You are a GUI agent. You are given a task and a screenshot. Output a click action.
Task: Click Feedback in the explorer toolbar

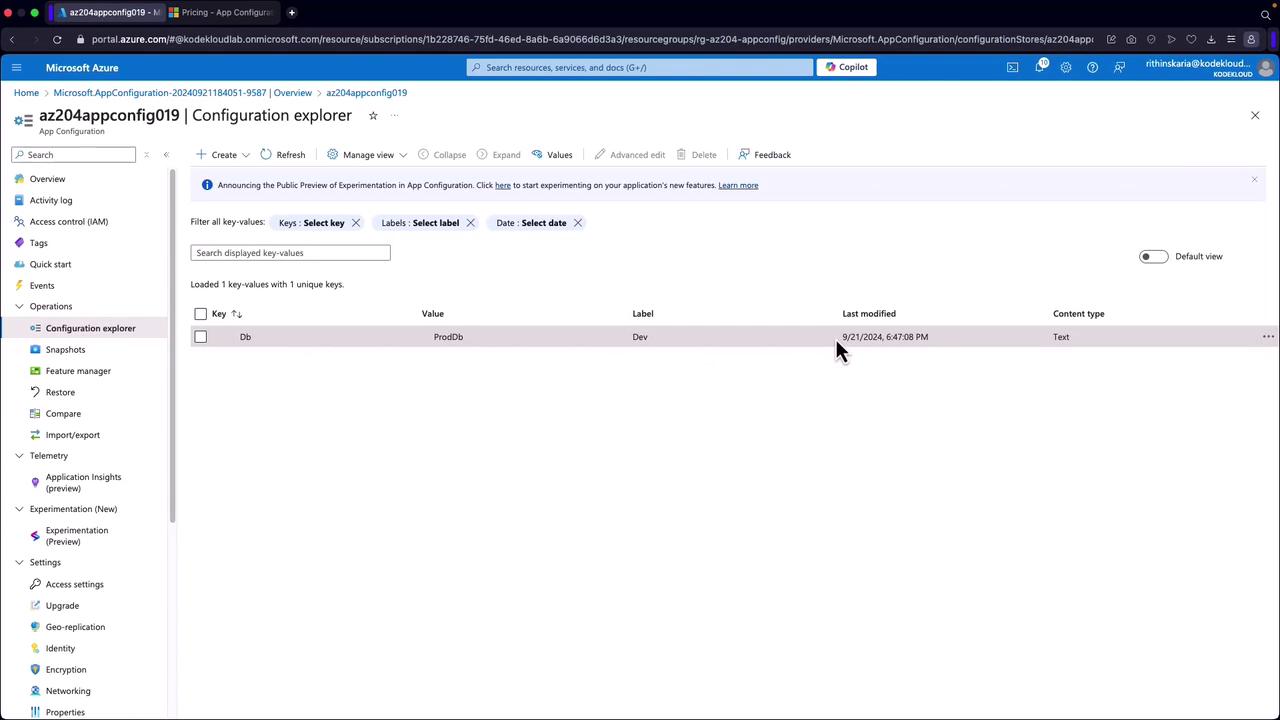click(x=764, y=155)
